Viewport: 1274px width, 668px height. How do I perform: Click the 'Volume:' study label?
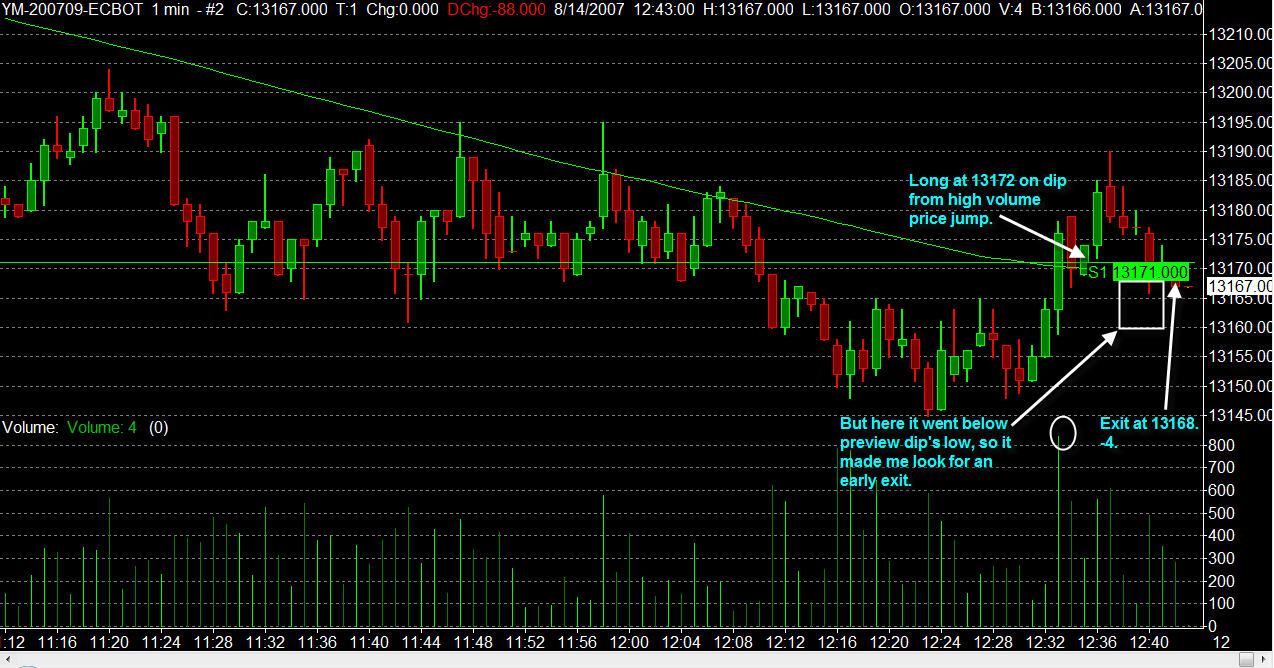pos(30,427)
